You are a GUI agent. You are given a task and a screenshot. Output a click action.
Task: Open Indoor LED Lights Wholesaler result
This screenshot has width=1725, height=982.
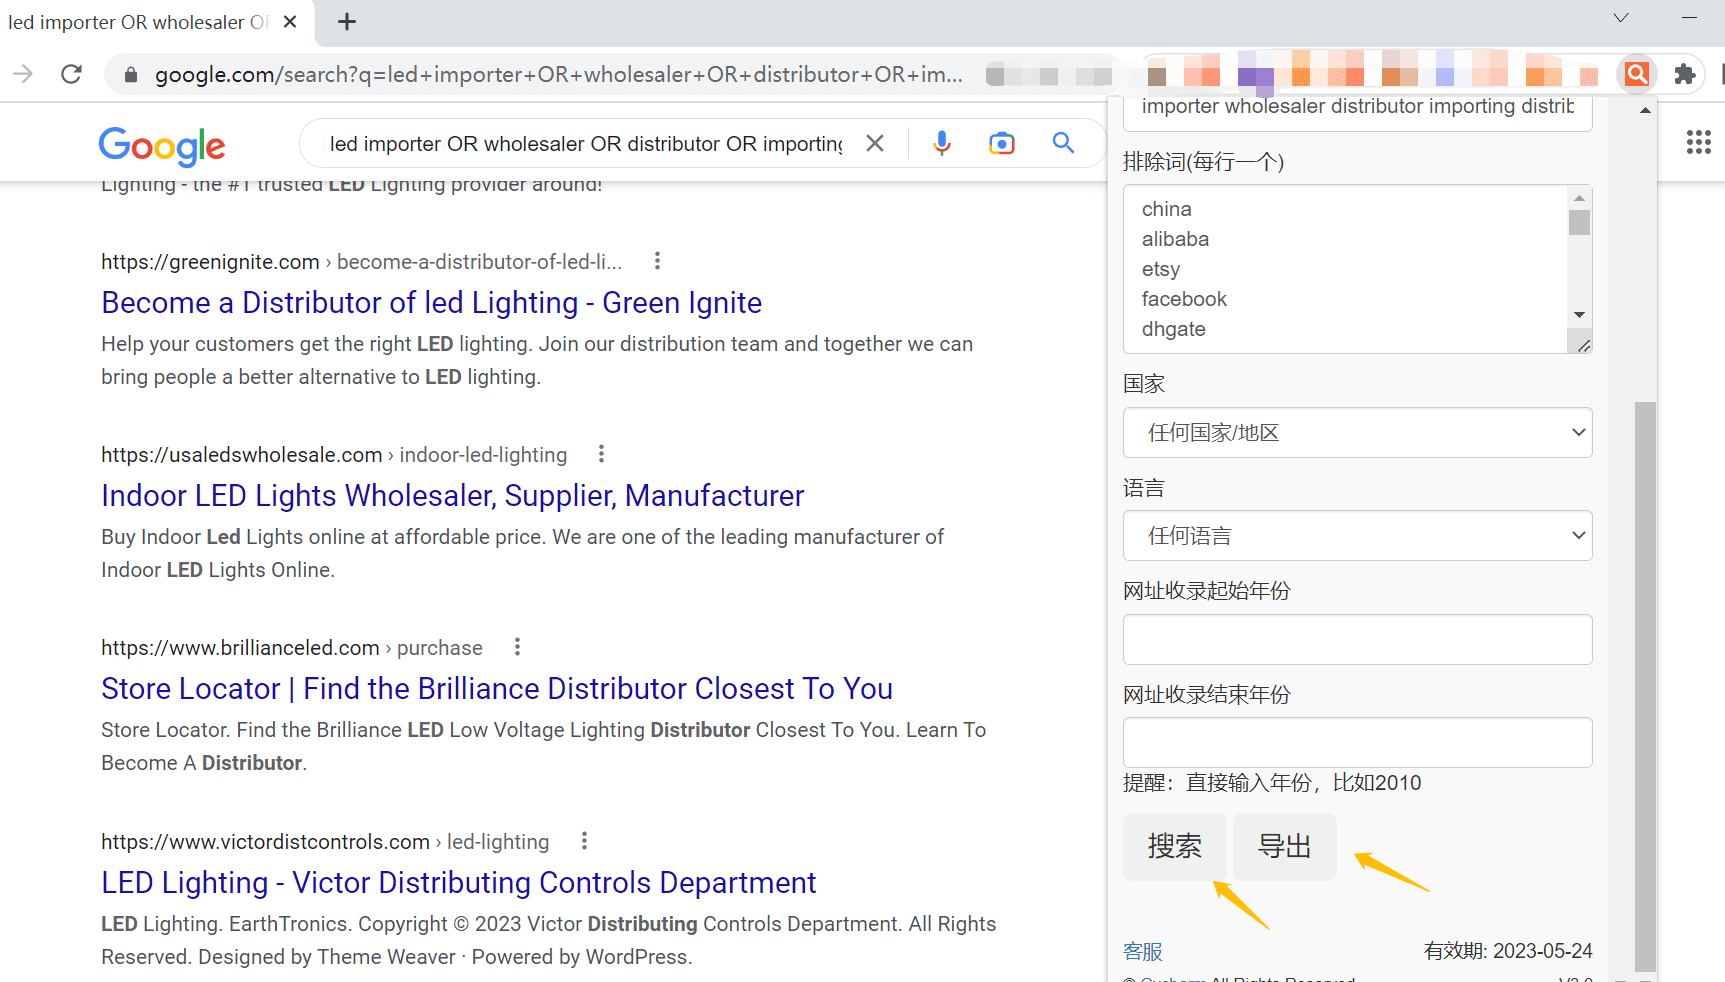coord(452,496)
